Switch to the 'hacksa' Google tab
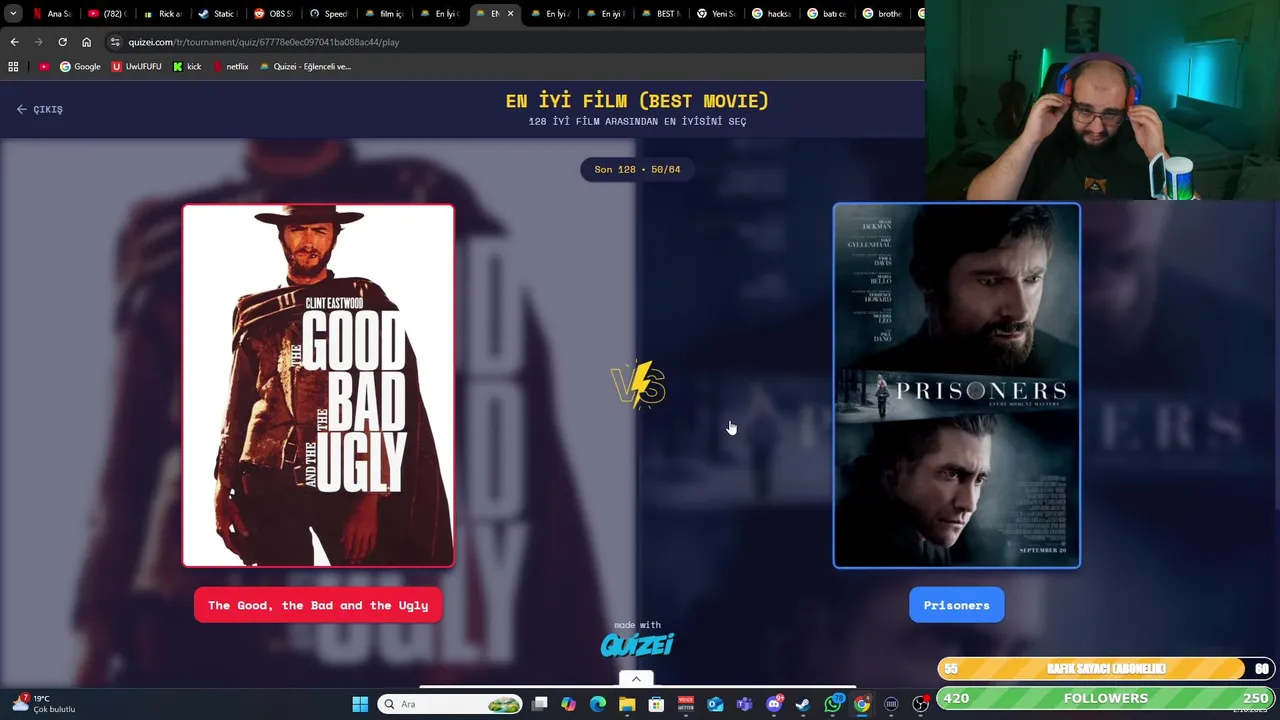The height and width of the screenshot is (720, 1280). tap(771, 14)
